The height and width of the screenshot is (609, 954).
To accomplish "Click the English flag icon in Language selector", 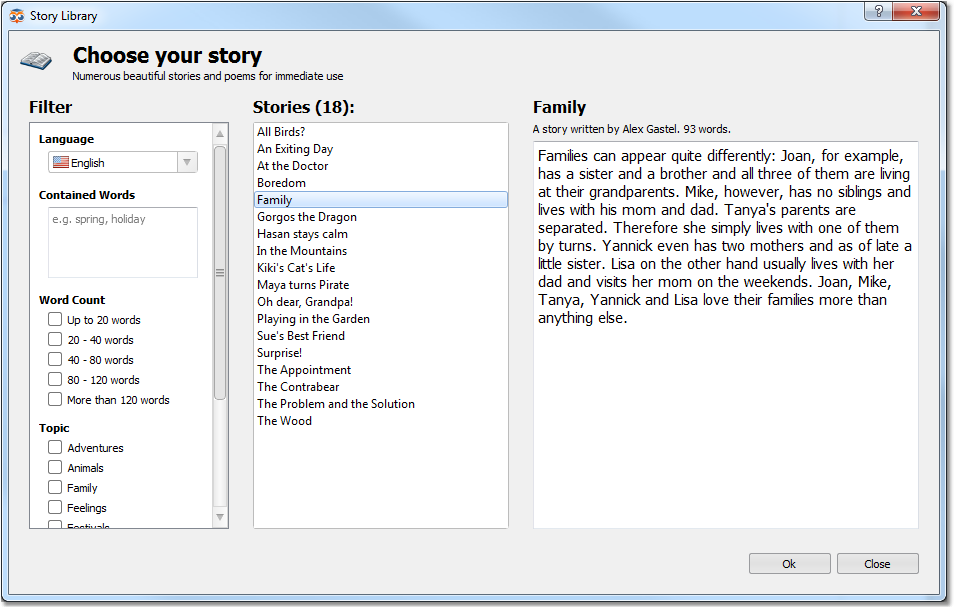I will [x=60, y=161].
